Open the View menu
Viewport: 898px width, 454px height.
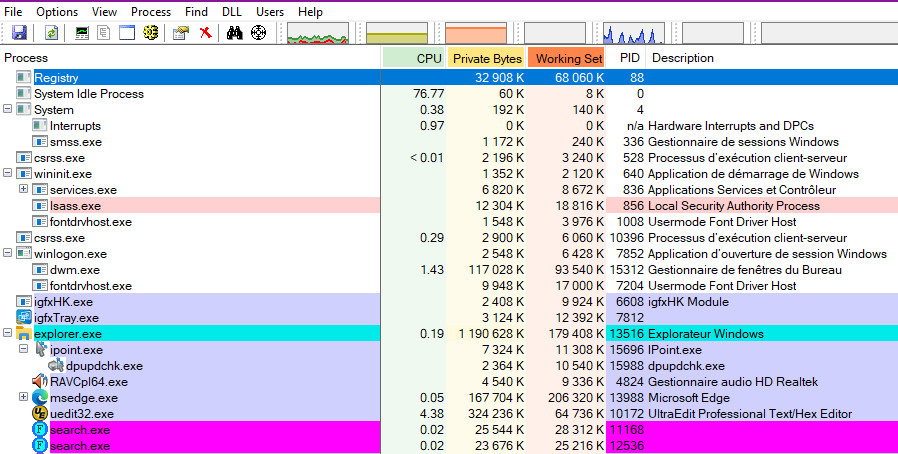point(104,12)
